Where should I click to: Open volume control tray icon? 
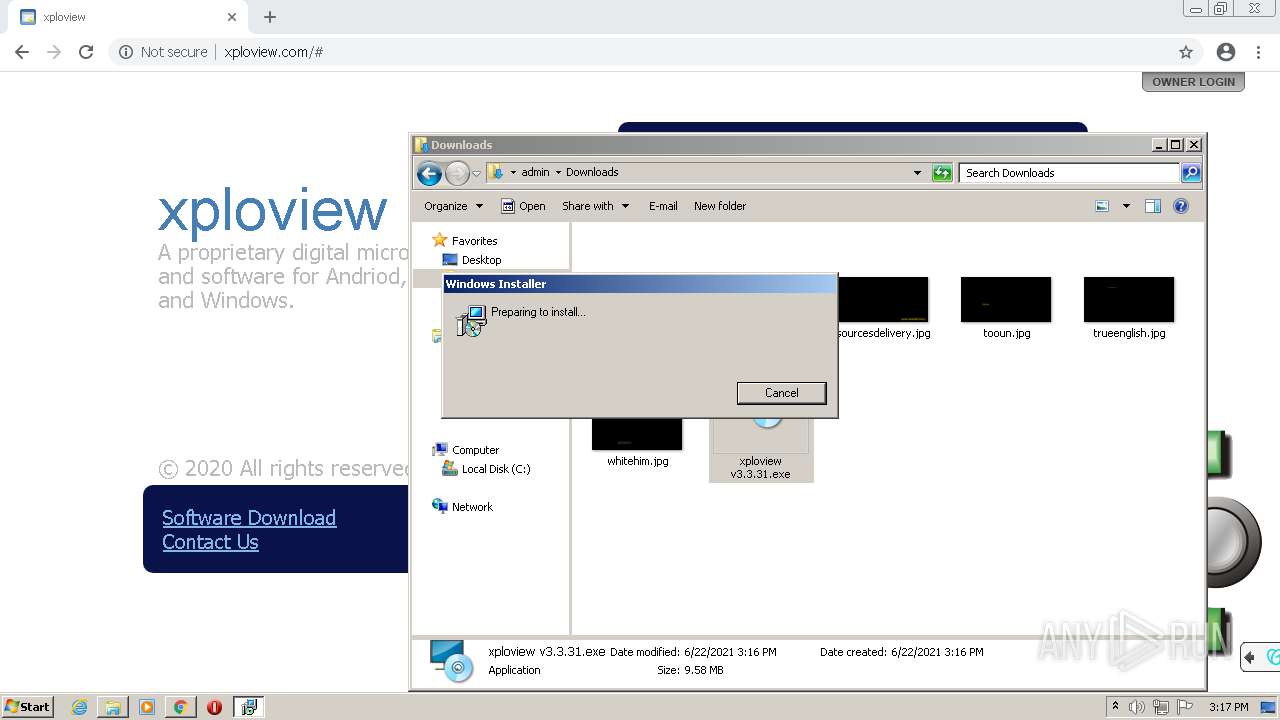pyautogui.click(x=1137, y=707)
